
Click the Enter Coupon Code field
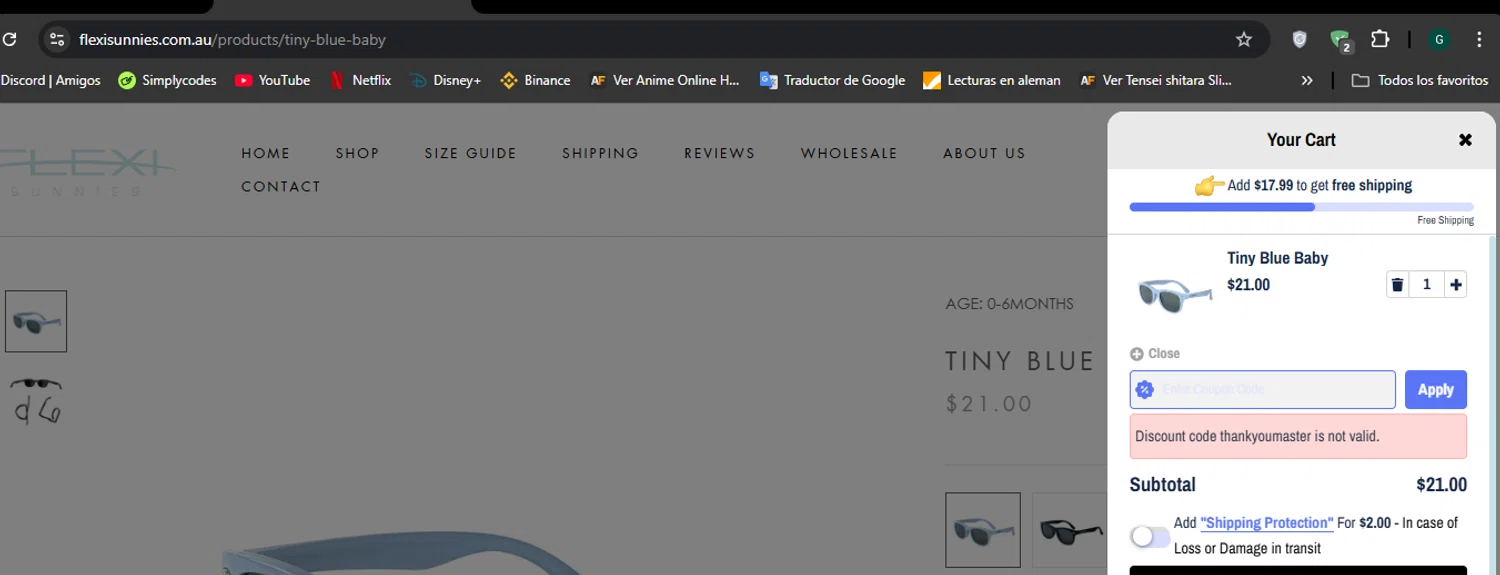click(1263, 389)
